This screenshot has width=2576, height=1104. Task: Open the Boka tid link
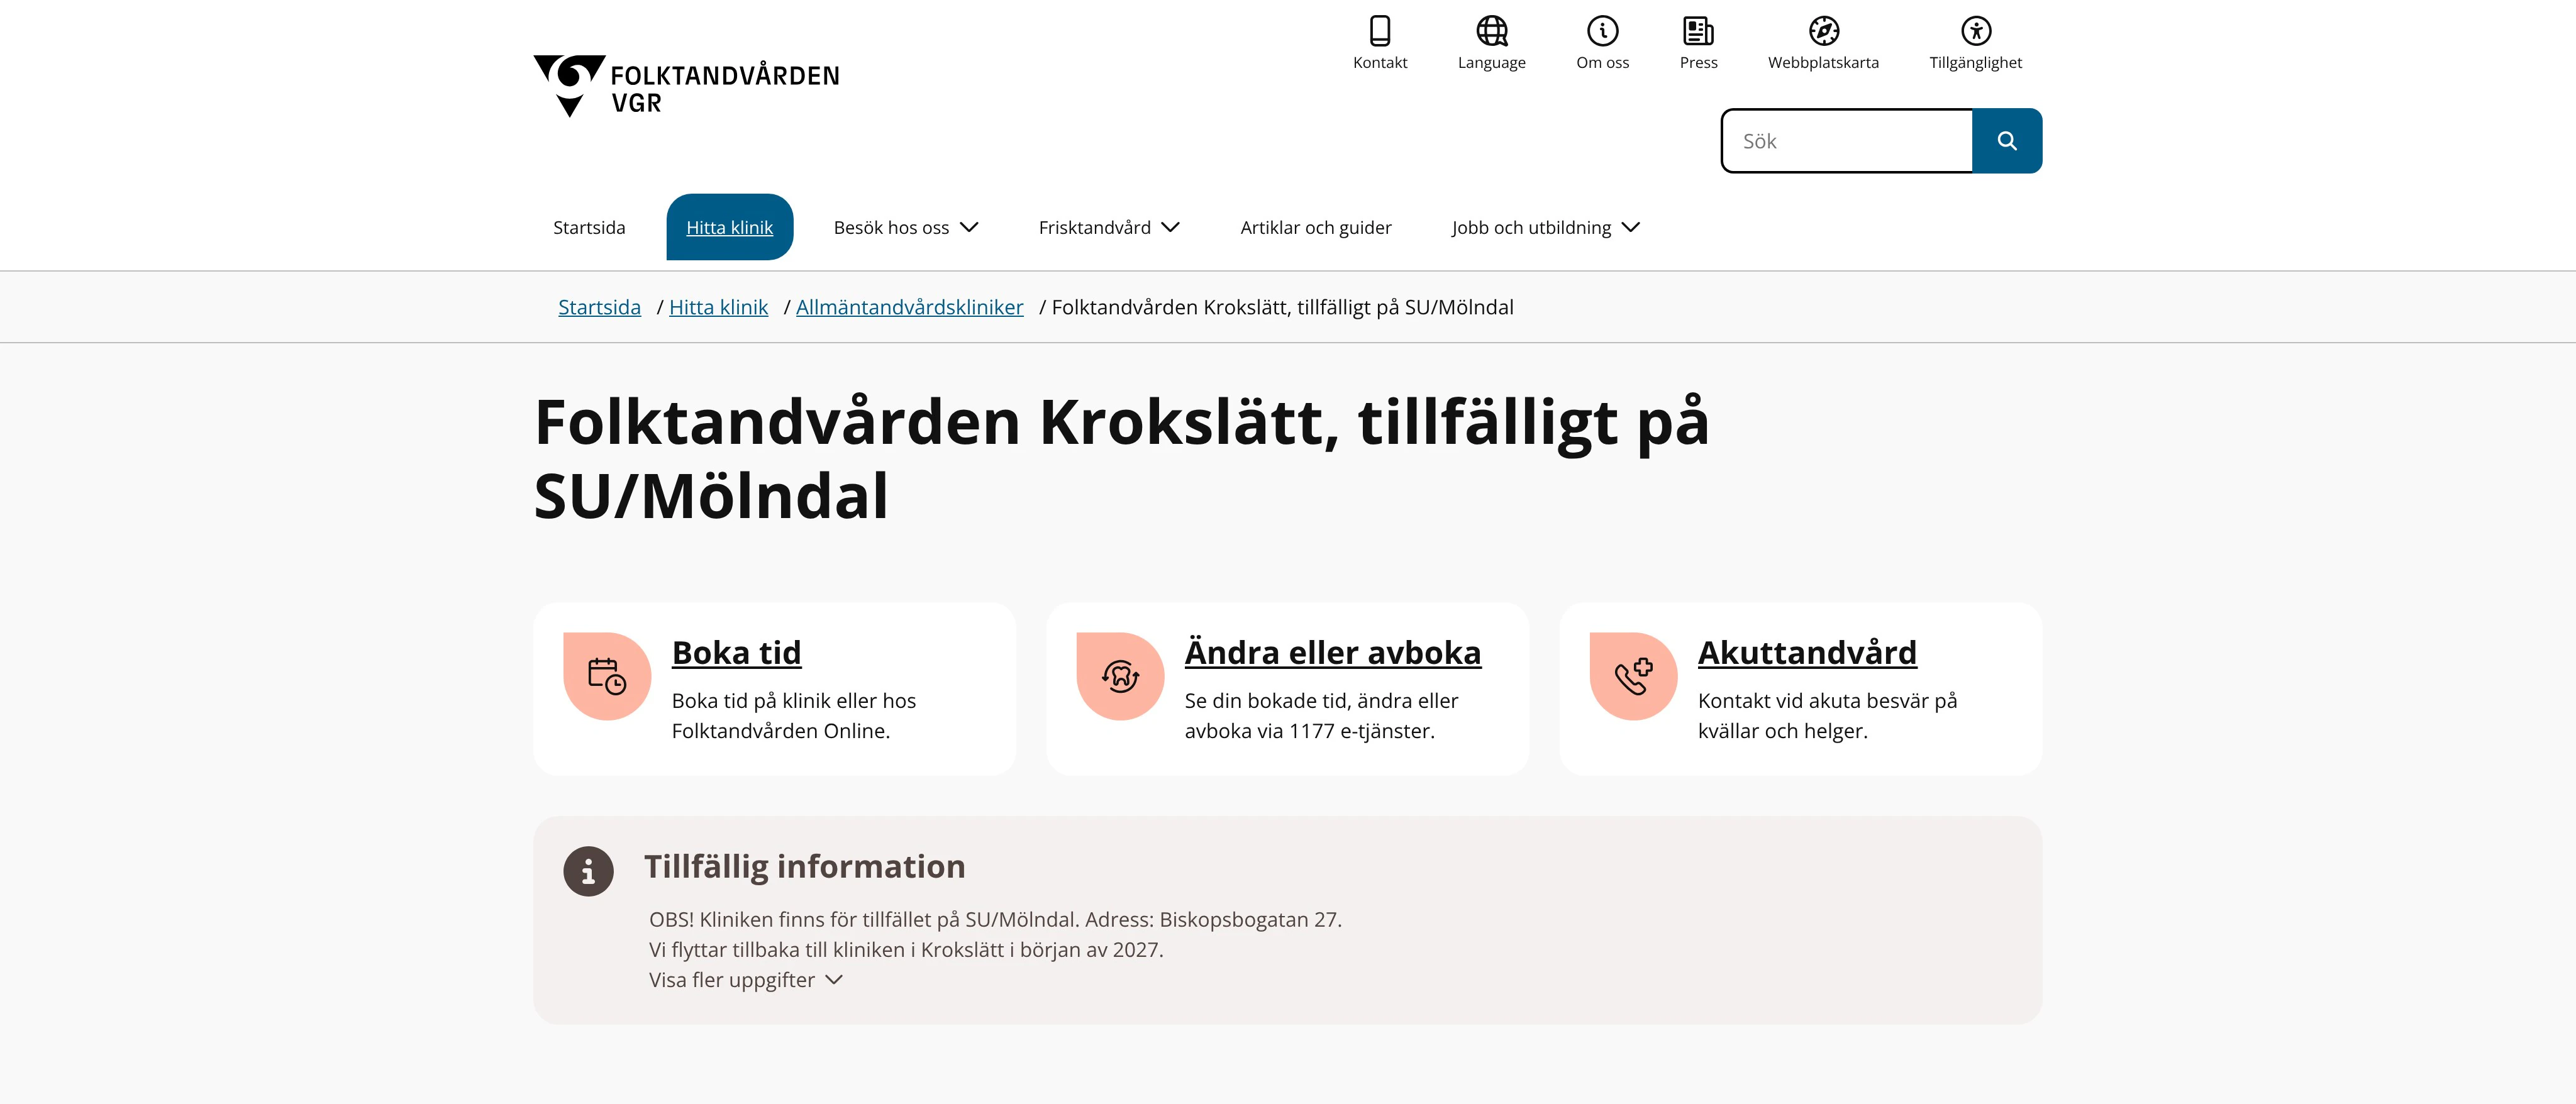click(736, 652)
